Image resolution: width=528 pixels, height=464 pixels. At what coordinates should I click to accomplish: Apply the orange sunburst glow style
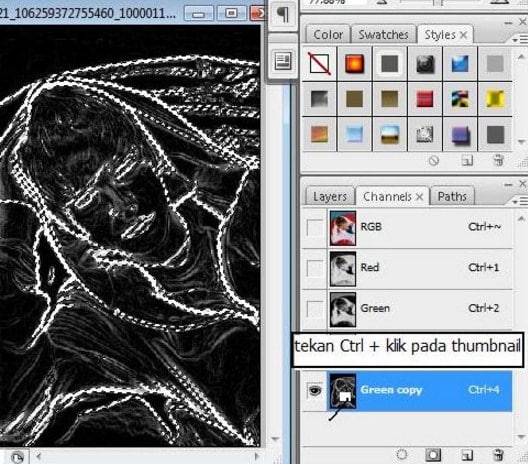[354, 64]
